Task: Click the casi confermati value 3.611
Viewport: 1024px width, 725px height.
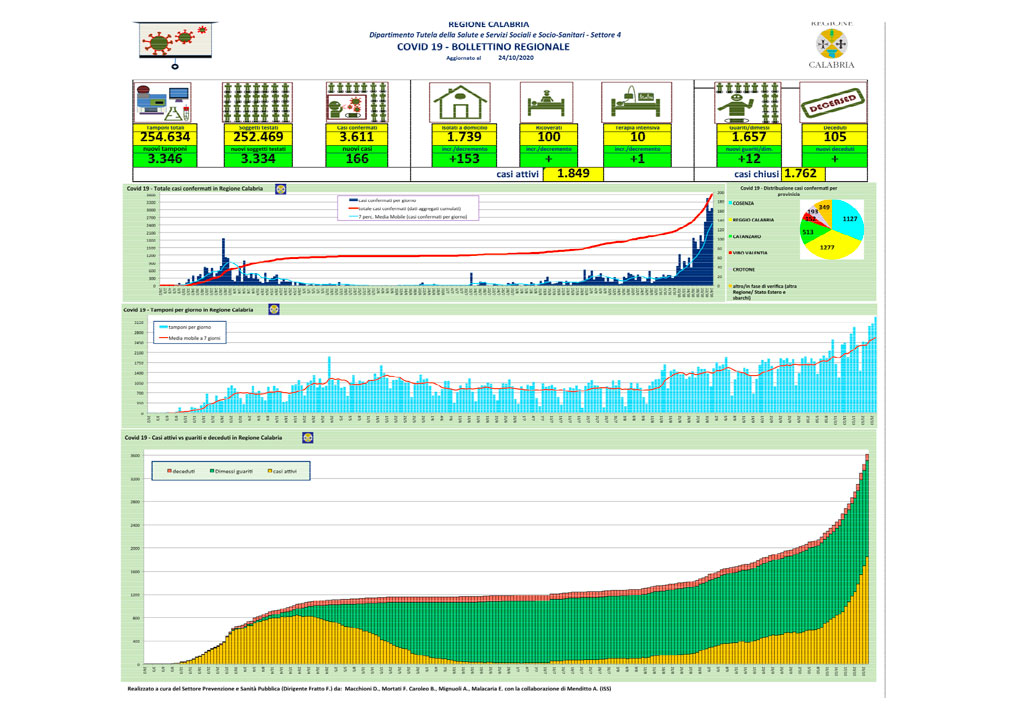Action: [x=357, y=137]
